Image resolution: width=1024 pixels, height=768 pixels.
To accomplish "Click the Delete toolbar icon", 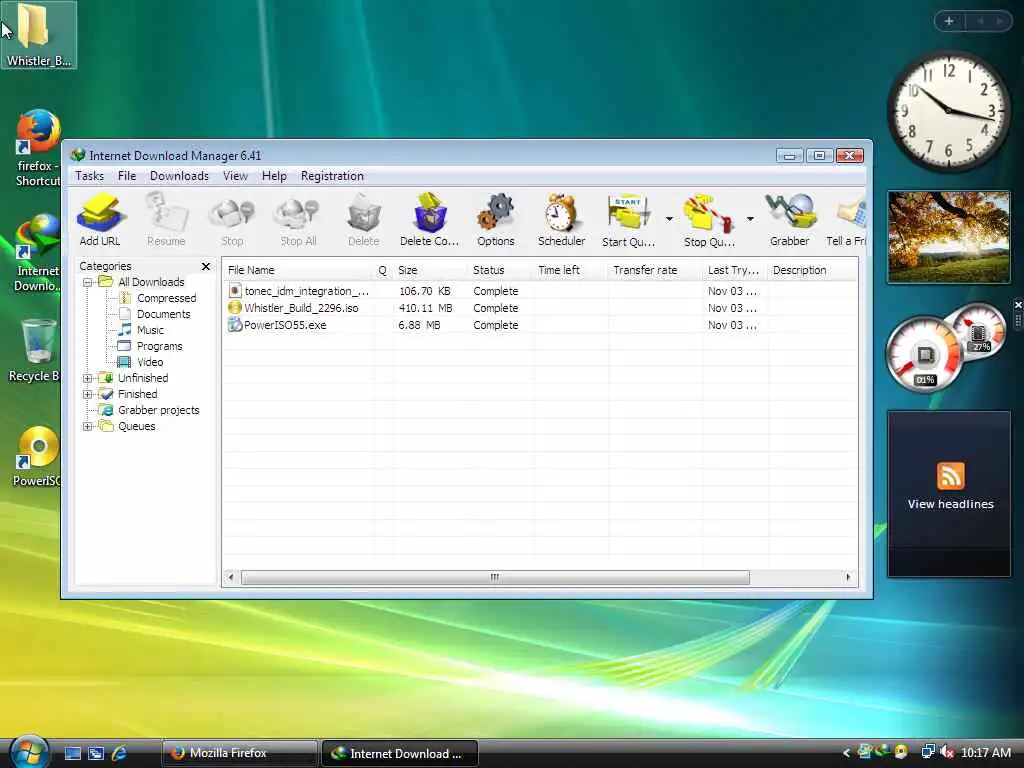I will (364, 219).
